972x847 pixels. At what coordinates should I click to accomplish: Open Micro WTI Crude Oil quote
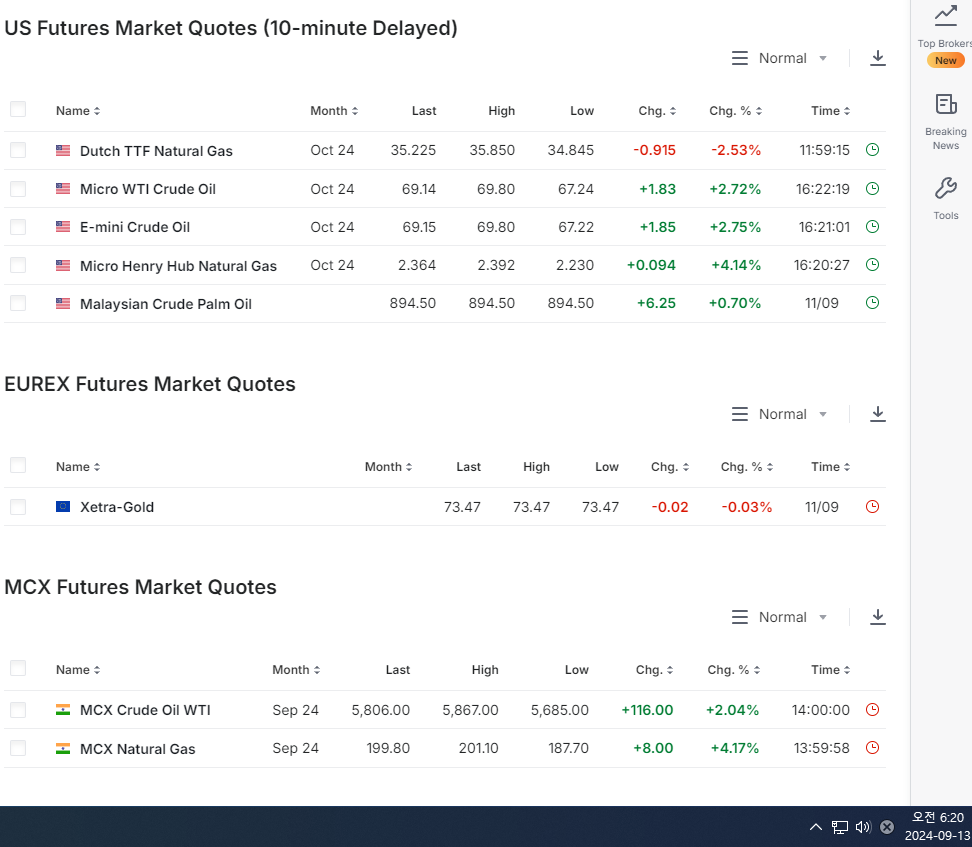coord(148,189)
